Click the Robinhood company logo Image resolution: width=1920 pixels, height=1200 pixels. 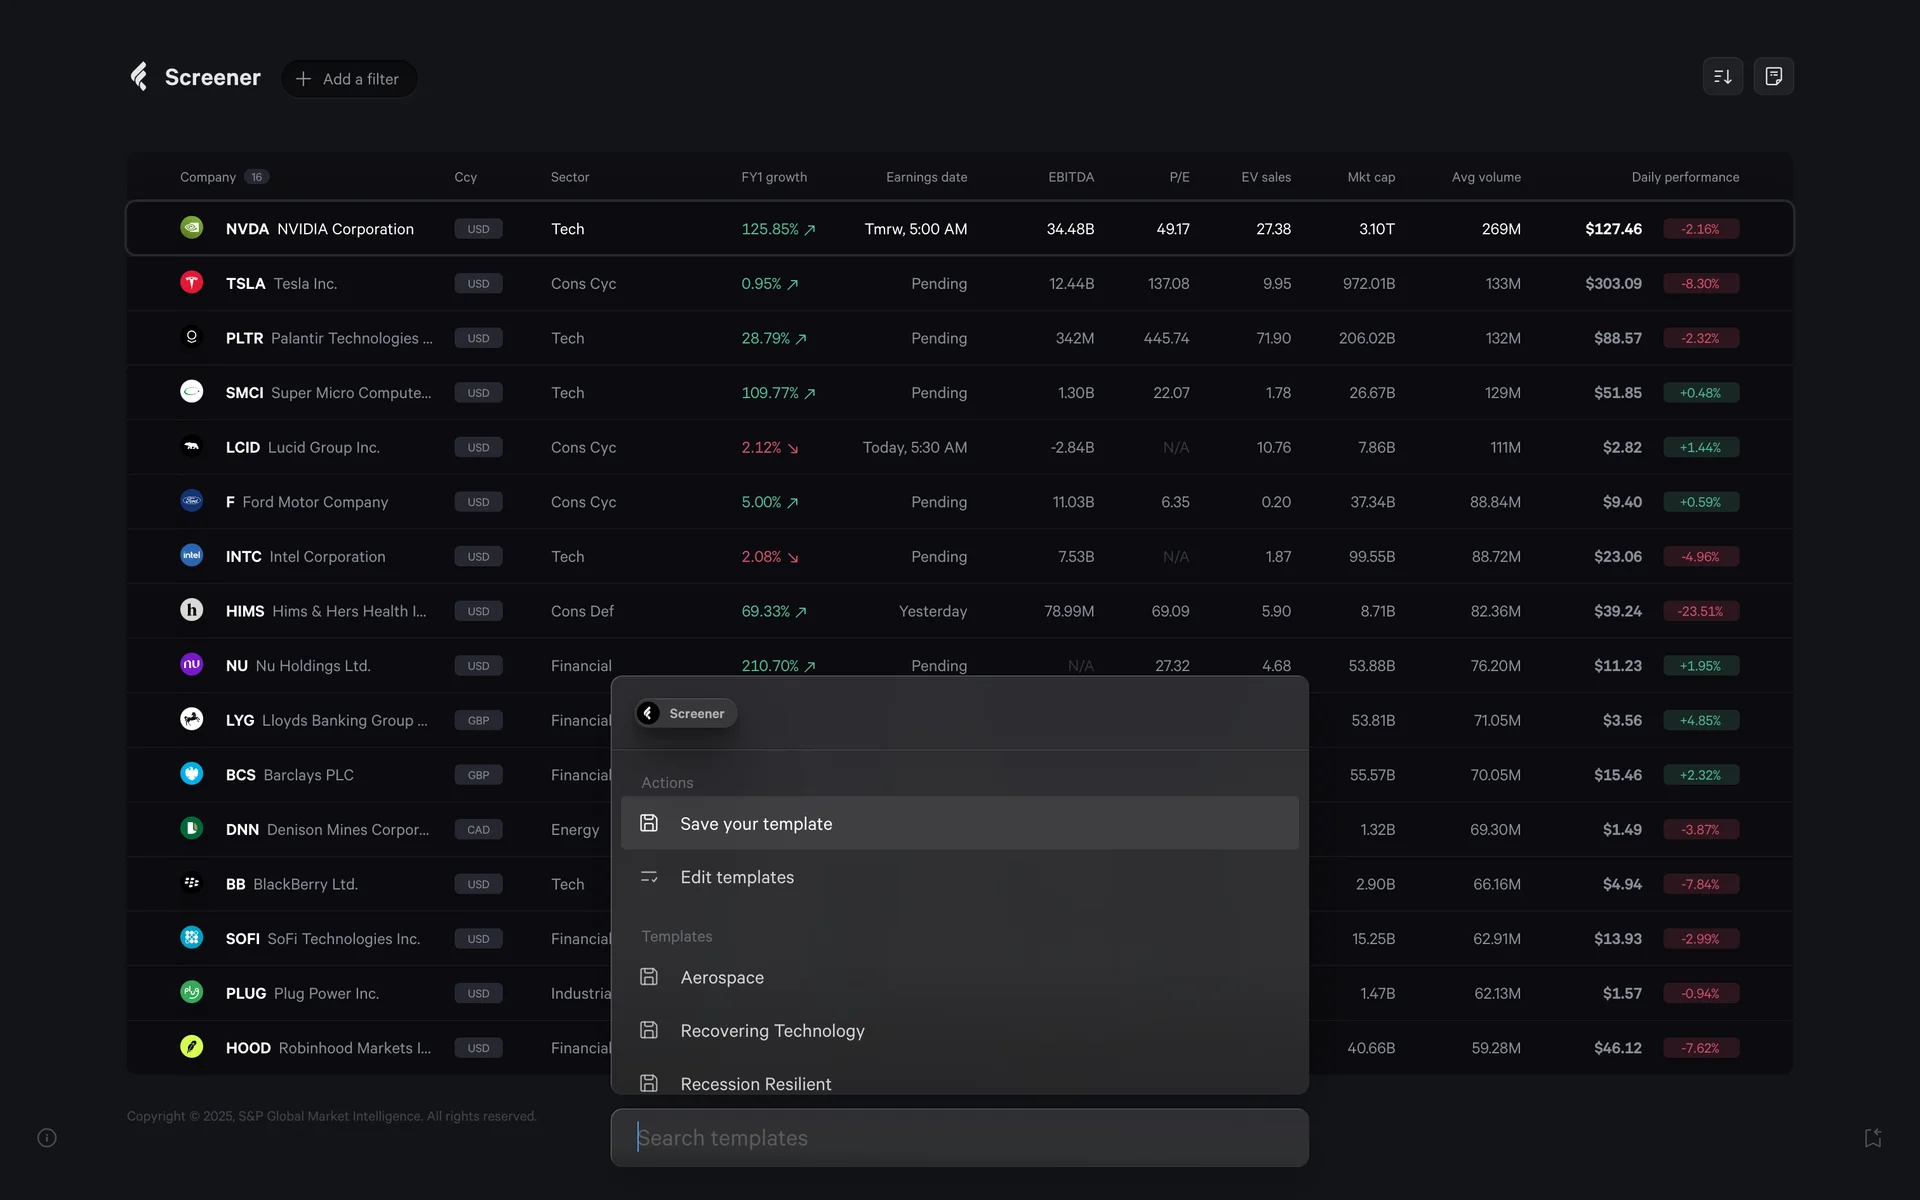[x=191, y=1047]
